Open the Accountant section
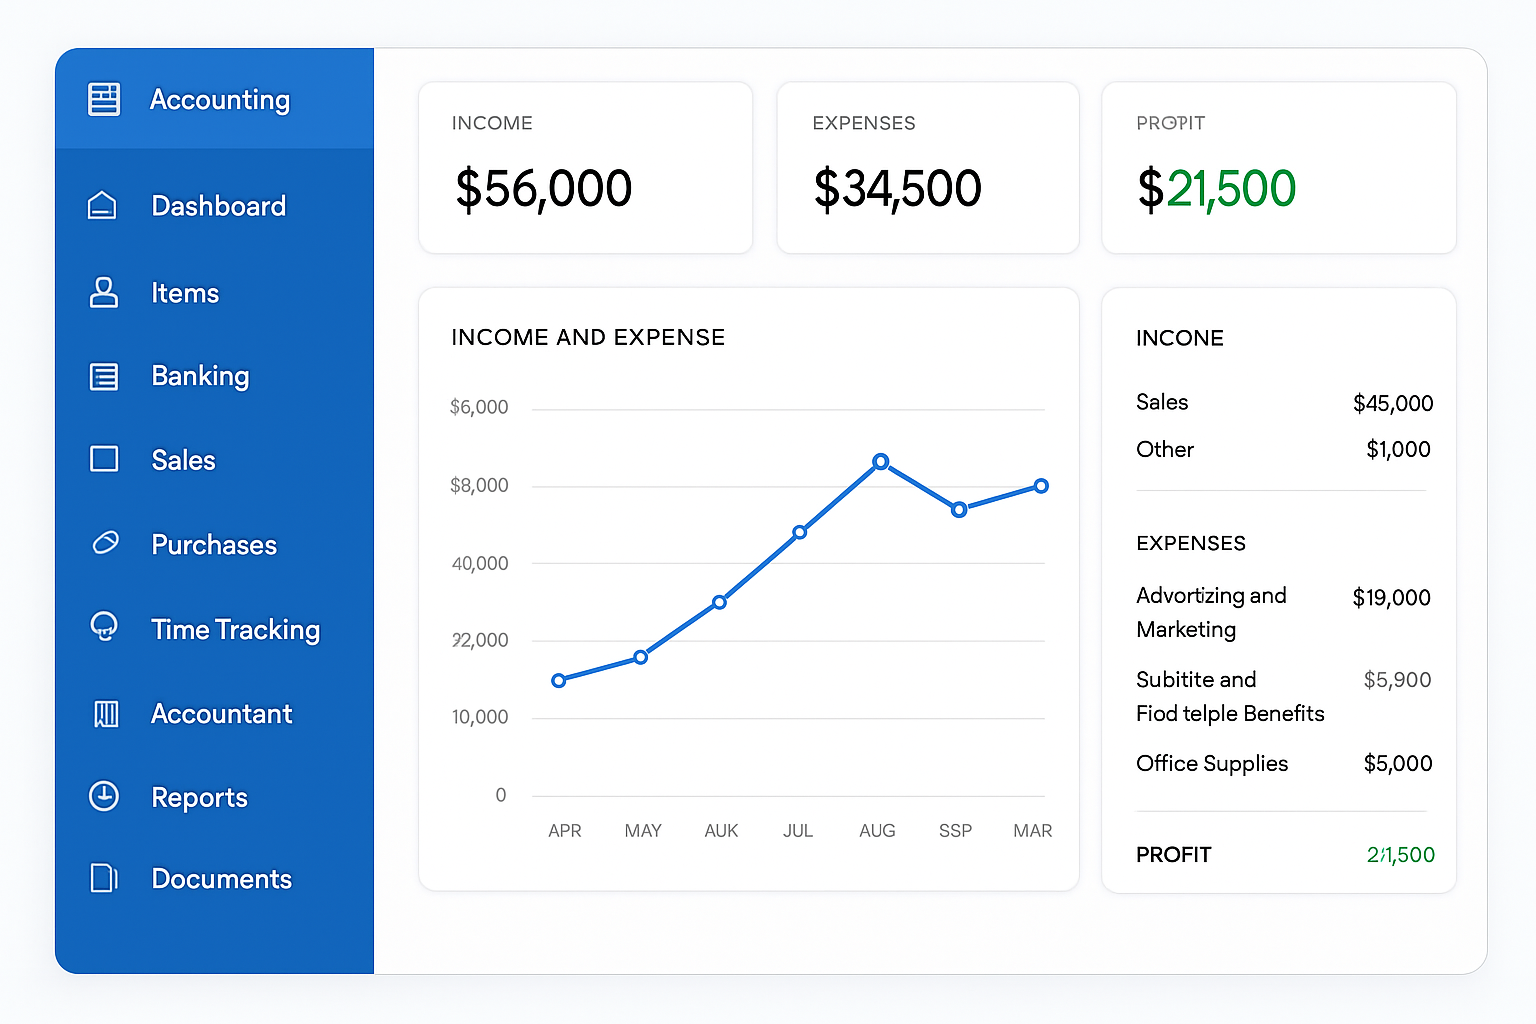The width and height of the screenshot is (1536, 1024). pos(221,714)
